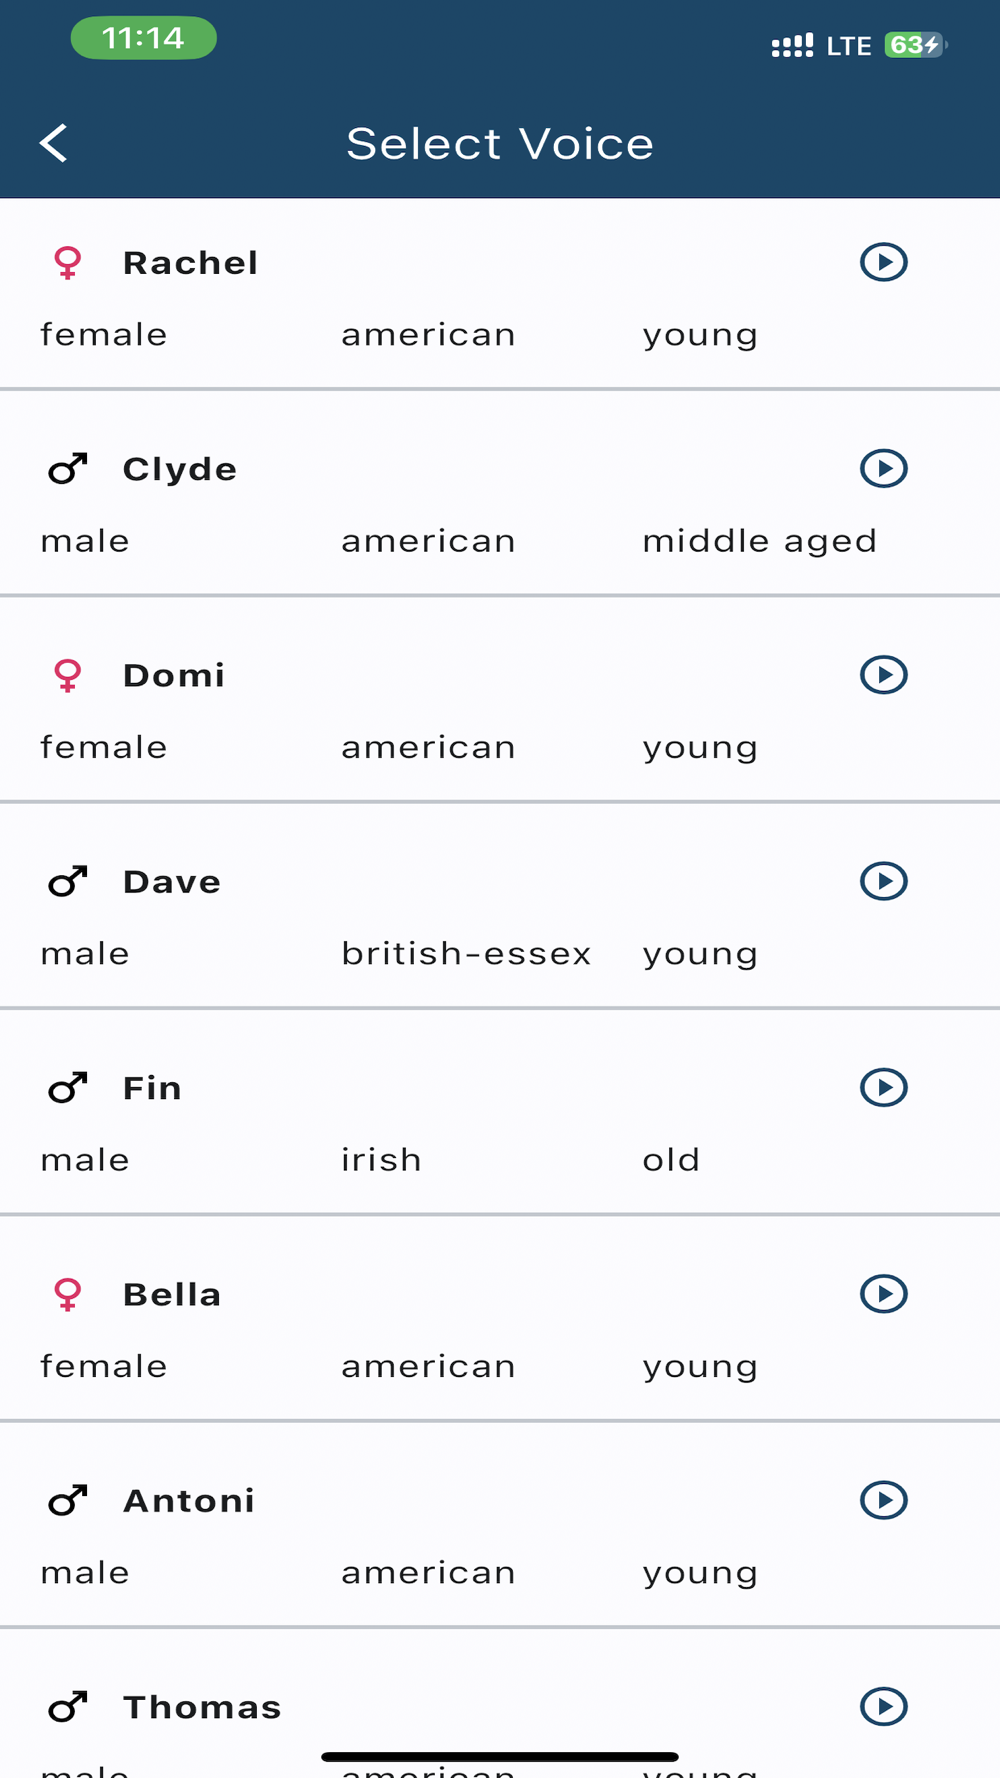Play Rachel's voice preview
The height and width of the screenshot is (1778, 1000).
point(883,262)
